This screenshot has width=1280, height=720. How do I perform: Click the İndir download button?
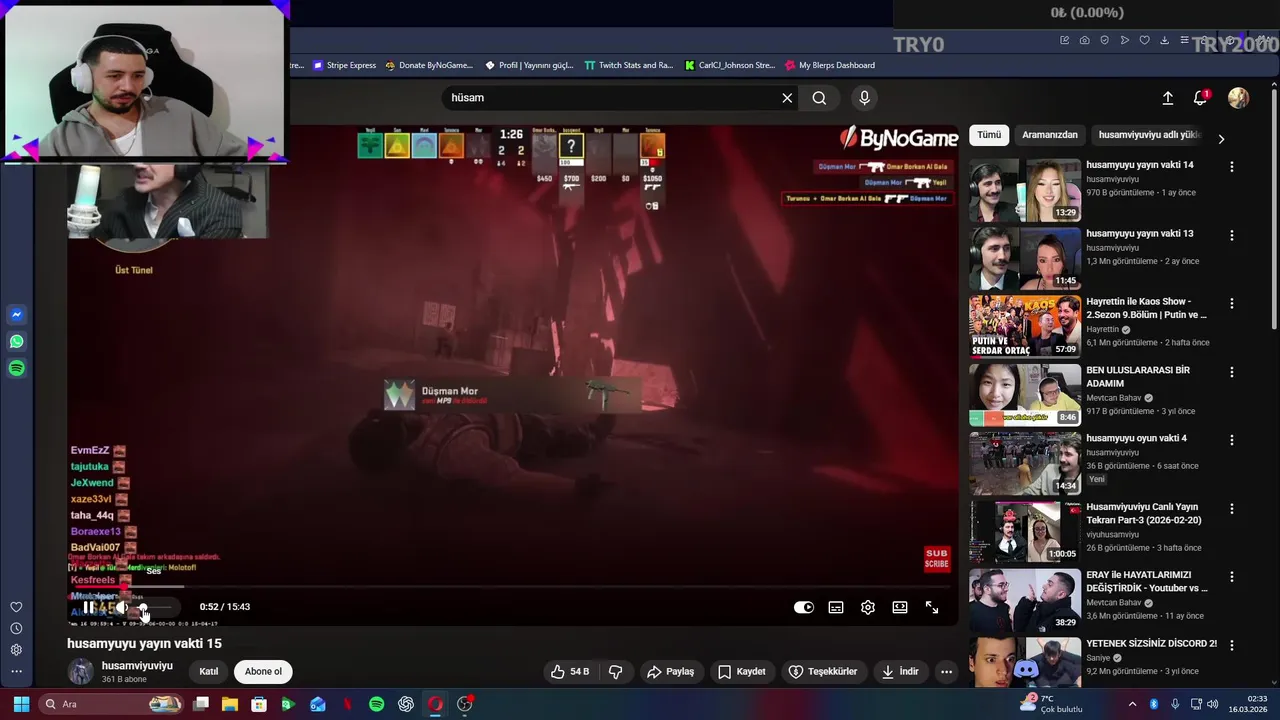click(x=900, y=672)
